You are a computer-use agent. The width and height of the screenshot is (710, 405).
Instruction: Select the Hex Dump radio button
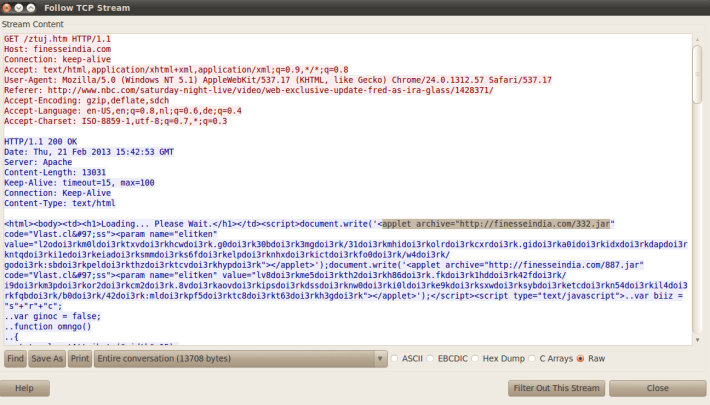pos(475,359)
